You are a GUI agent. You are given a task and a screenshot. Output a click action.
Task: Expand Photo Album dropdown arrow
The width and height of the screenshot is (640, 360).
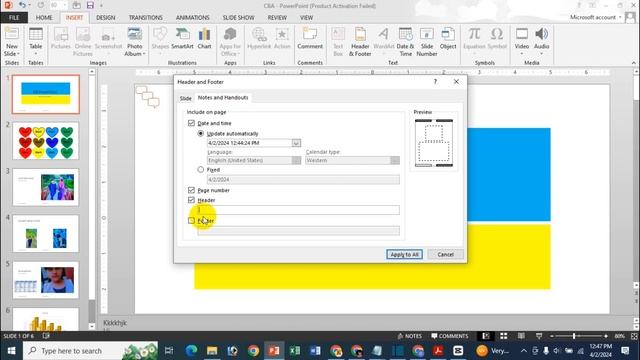click(144, 54)
